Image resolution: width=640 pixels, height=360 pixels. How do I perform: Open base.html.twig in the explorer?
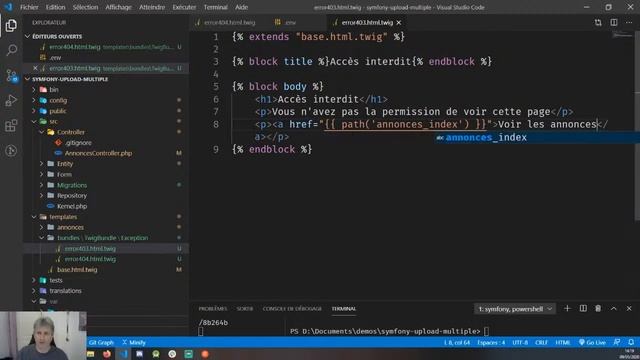coord(77,269)
